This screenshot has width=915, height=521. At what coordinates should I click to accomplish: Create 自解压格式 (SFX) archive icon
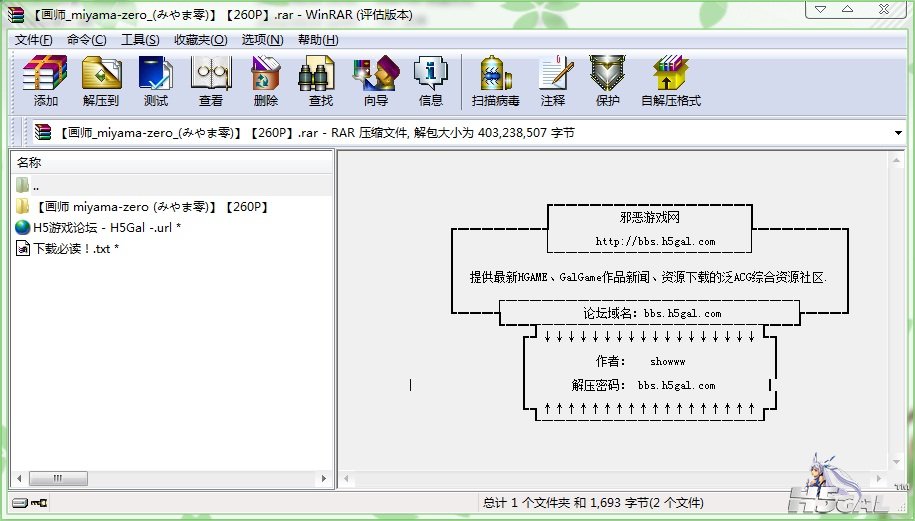coord(671,81)
